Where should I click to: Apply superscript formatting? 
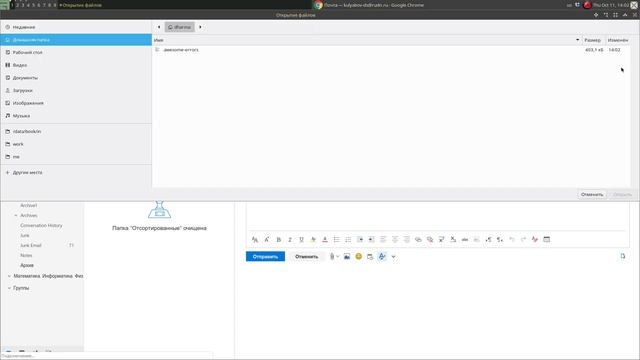pos(441,240)
